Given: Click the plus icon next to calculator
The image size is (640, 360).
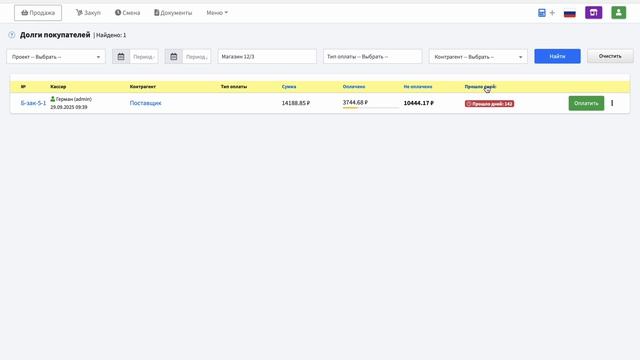Looking at the screenshot, I should click(552, 13).
